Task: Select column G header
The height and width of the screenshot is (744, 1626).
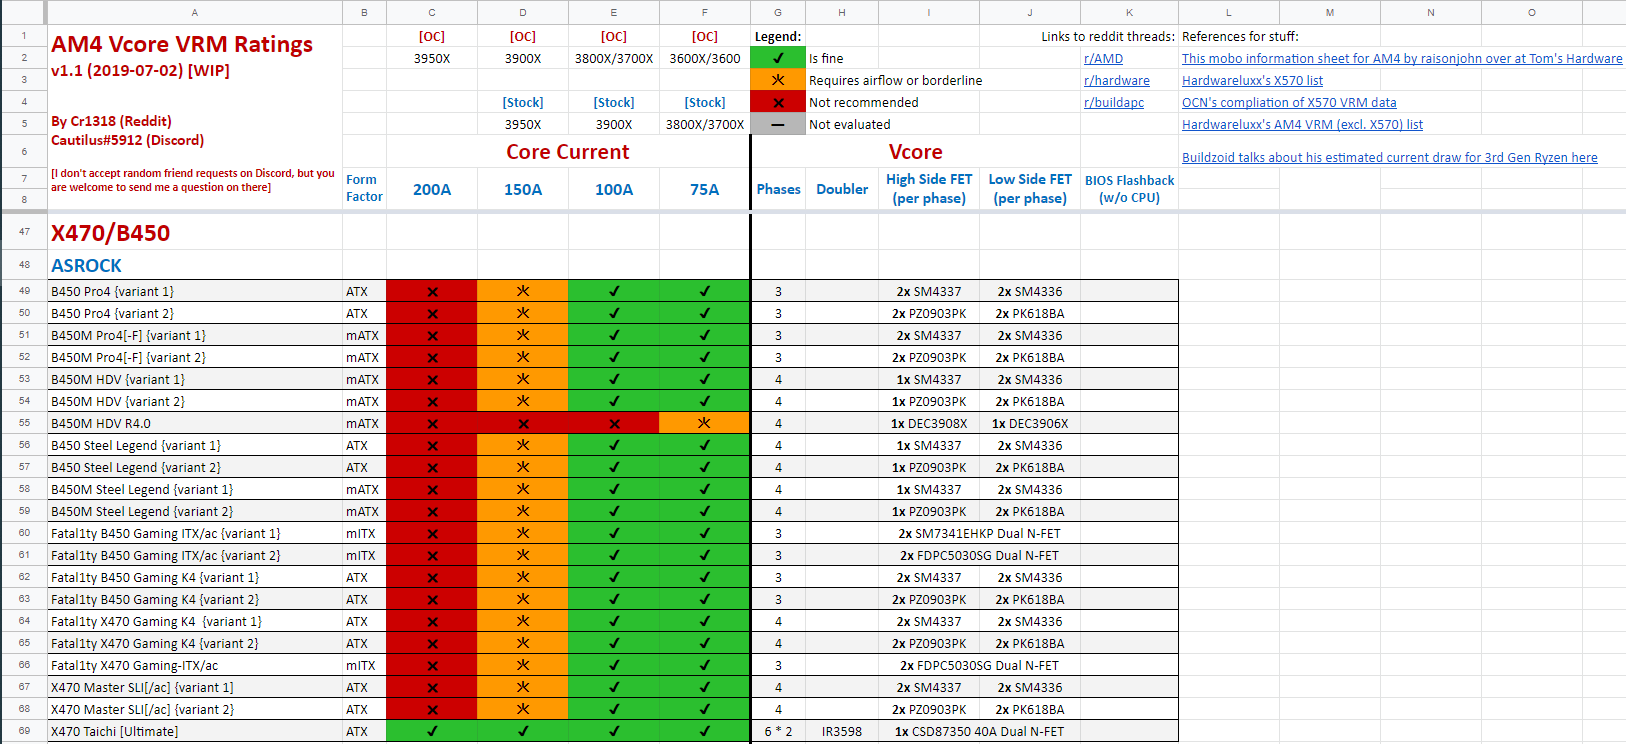Action: (778, 12)
